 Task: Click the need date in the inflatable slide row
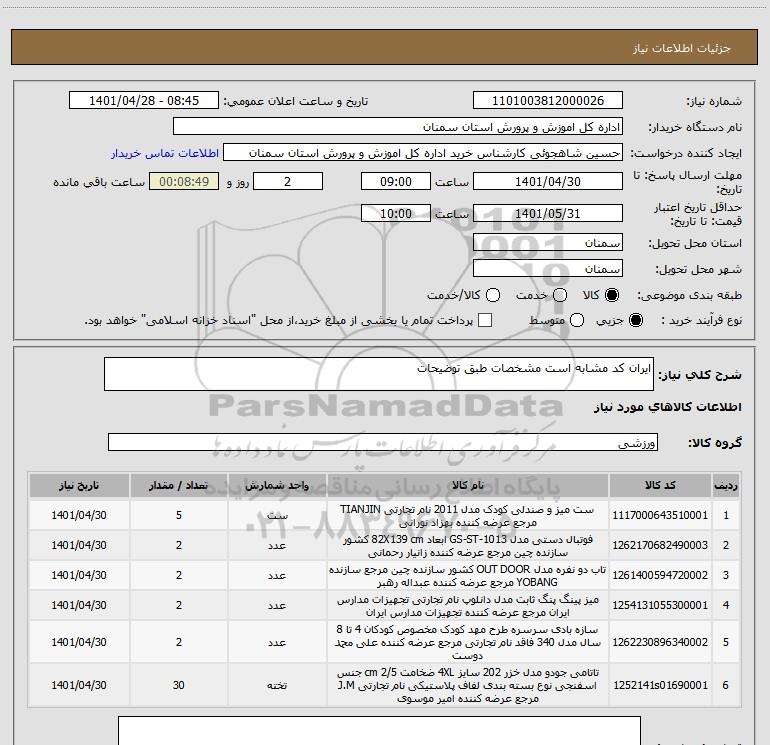coord(79,642)
